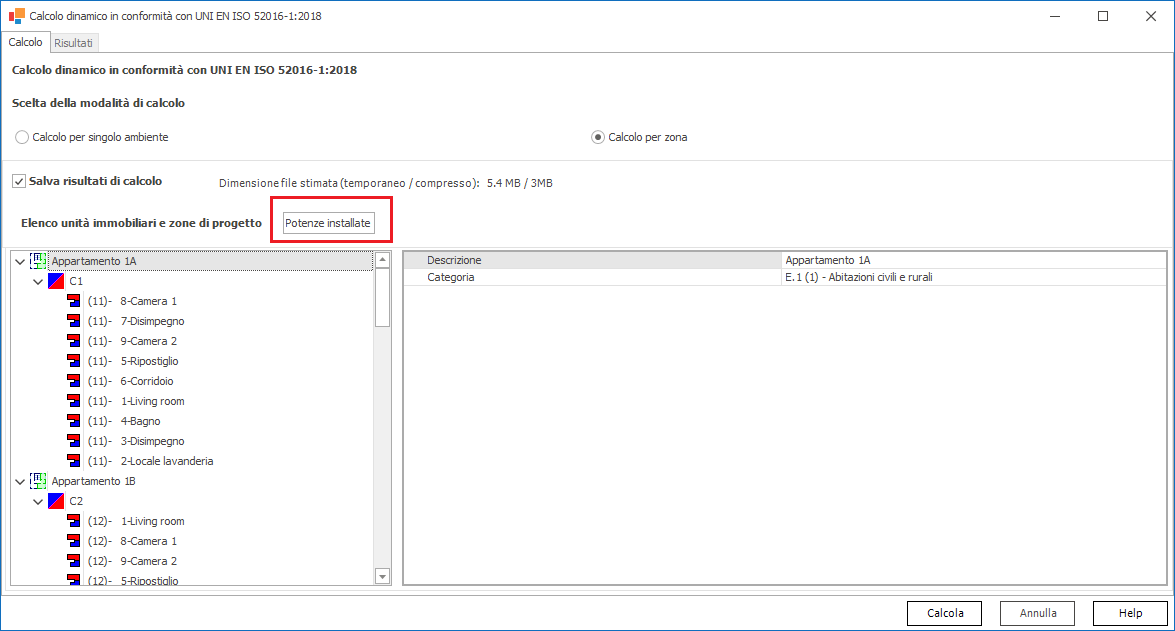Click the icon beside 5-Ripostiglio under C1
Image resolution: width=1175 pixels, height=631 pixels.
[74, 361]
